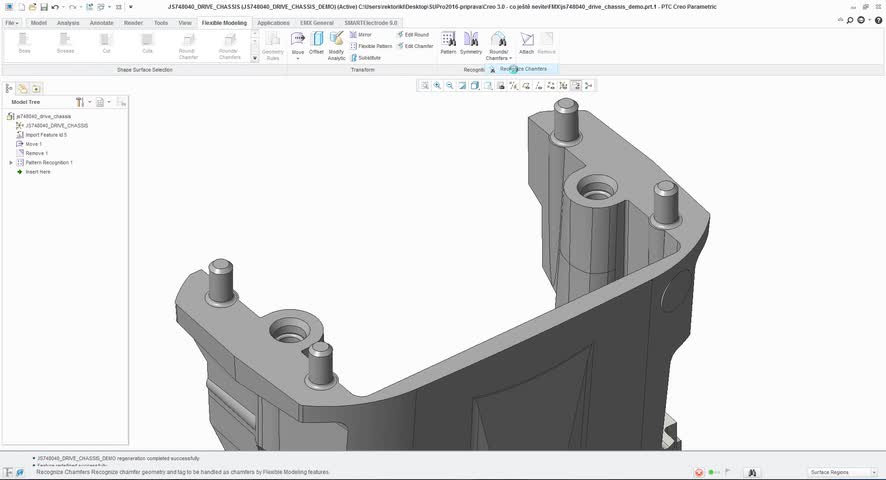Click the Refit view icon in graphics toolbar

[424, 85]
